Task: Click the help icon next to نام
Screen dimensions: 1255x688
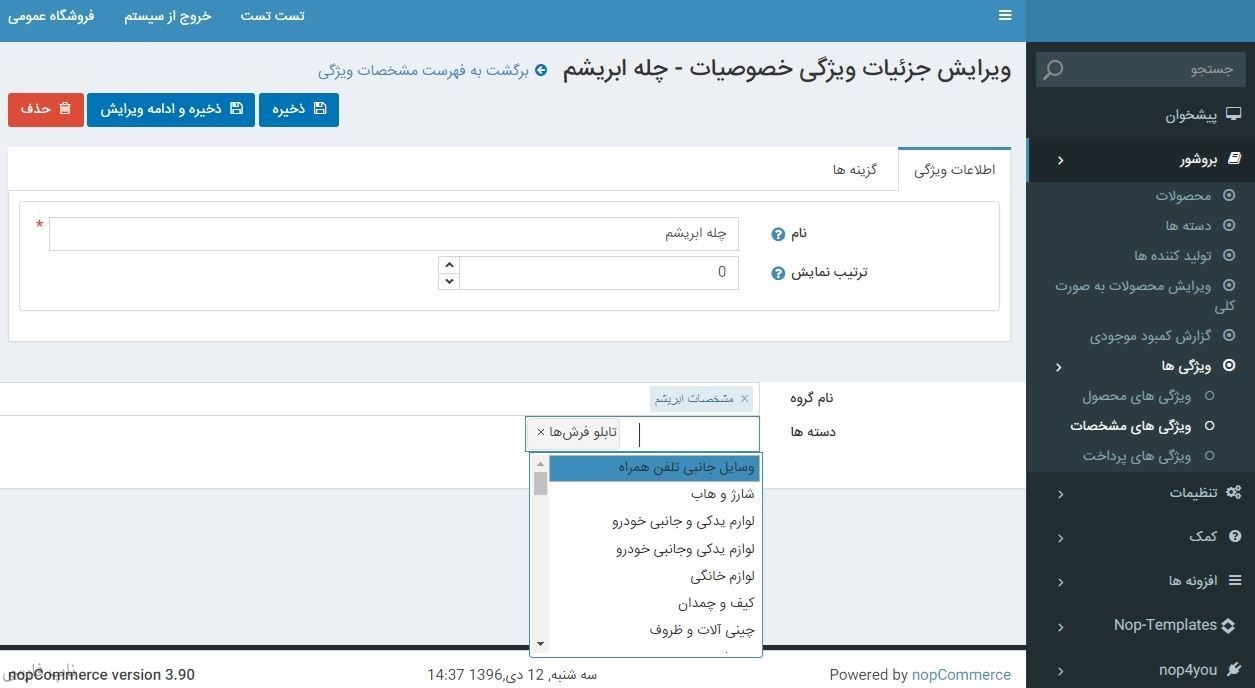Action: 778,234
